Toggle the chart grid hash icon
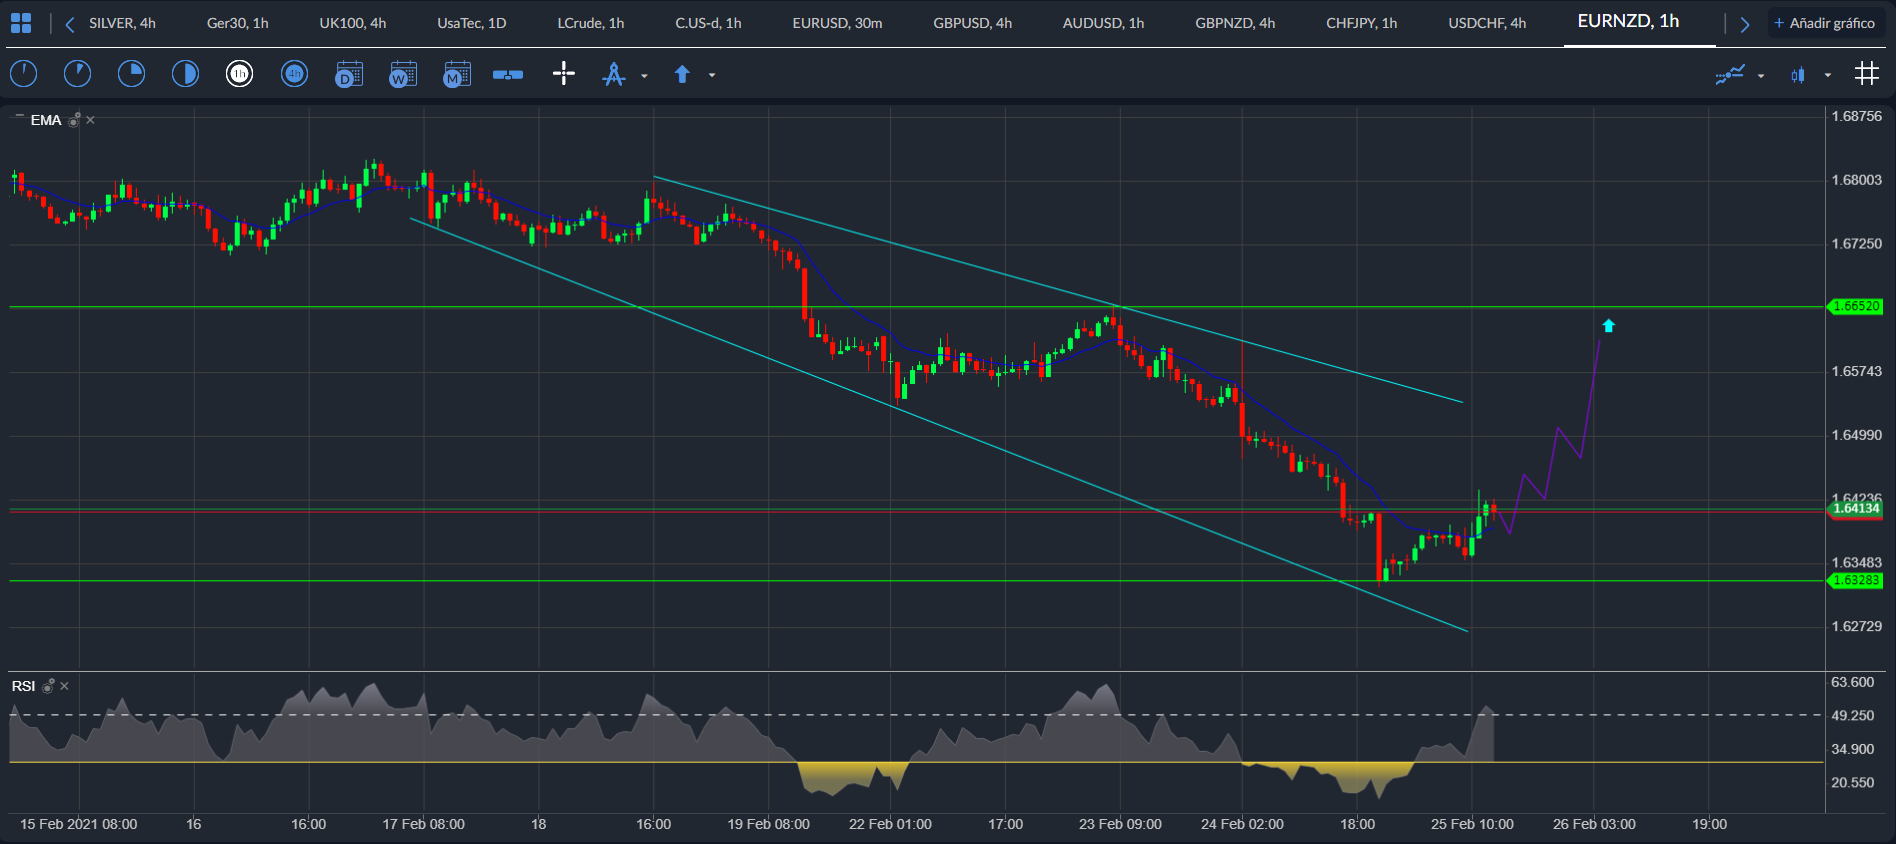Viewport: 1896px width, 844px height. (x=1866, y=73)
